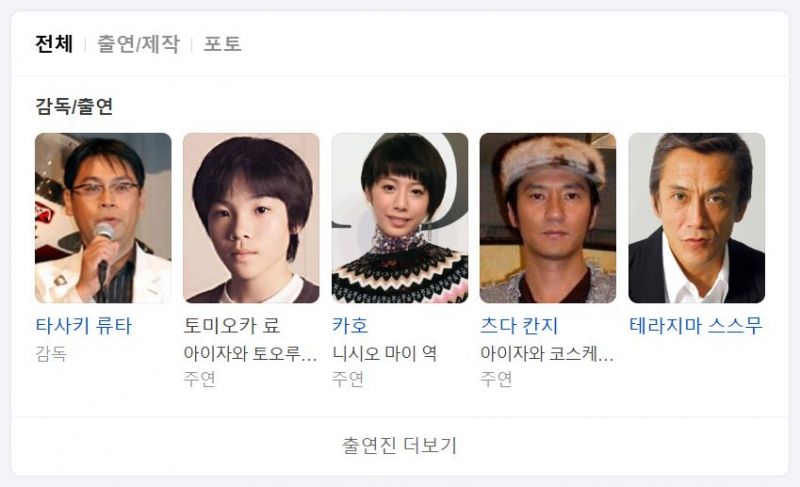Open 테라지마 스스무's portrait photo
The image size is (800, 487).
[696, 218]
